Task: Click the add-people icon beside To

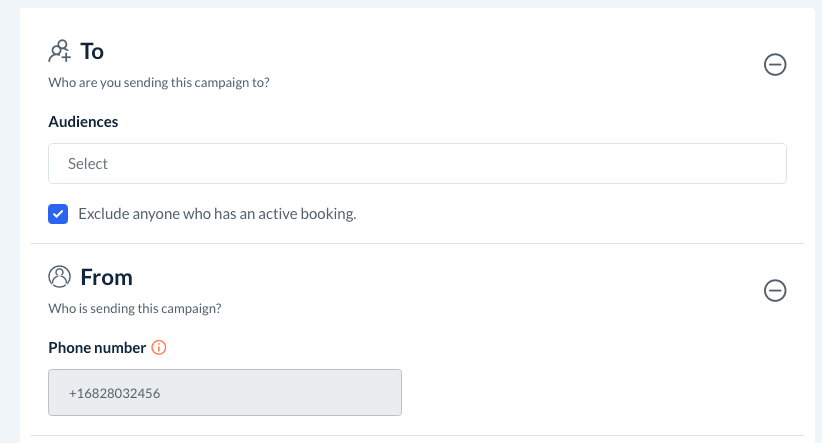Action: [x=60, y=51]
